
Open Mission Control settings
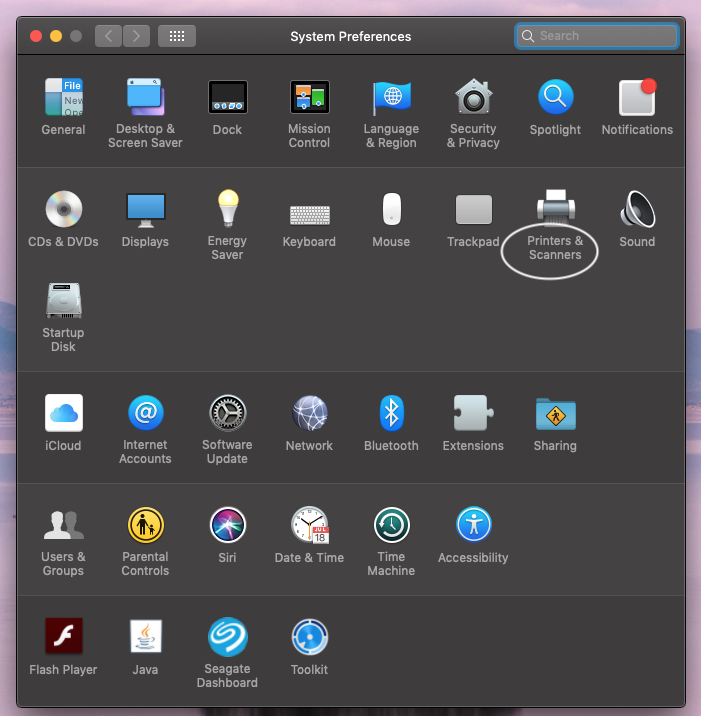[310, 97]
